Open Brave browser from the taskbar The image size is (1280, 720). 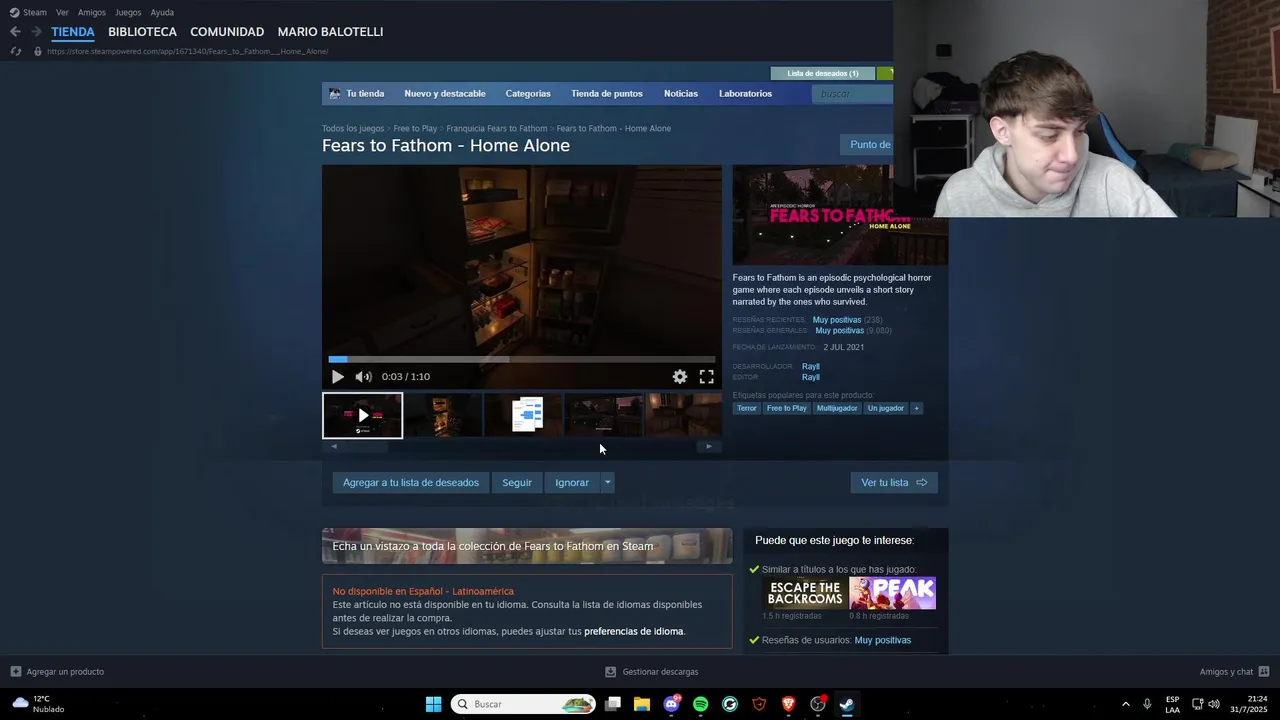pos(788,704)
